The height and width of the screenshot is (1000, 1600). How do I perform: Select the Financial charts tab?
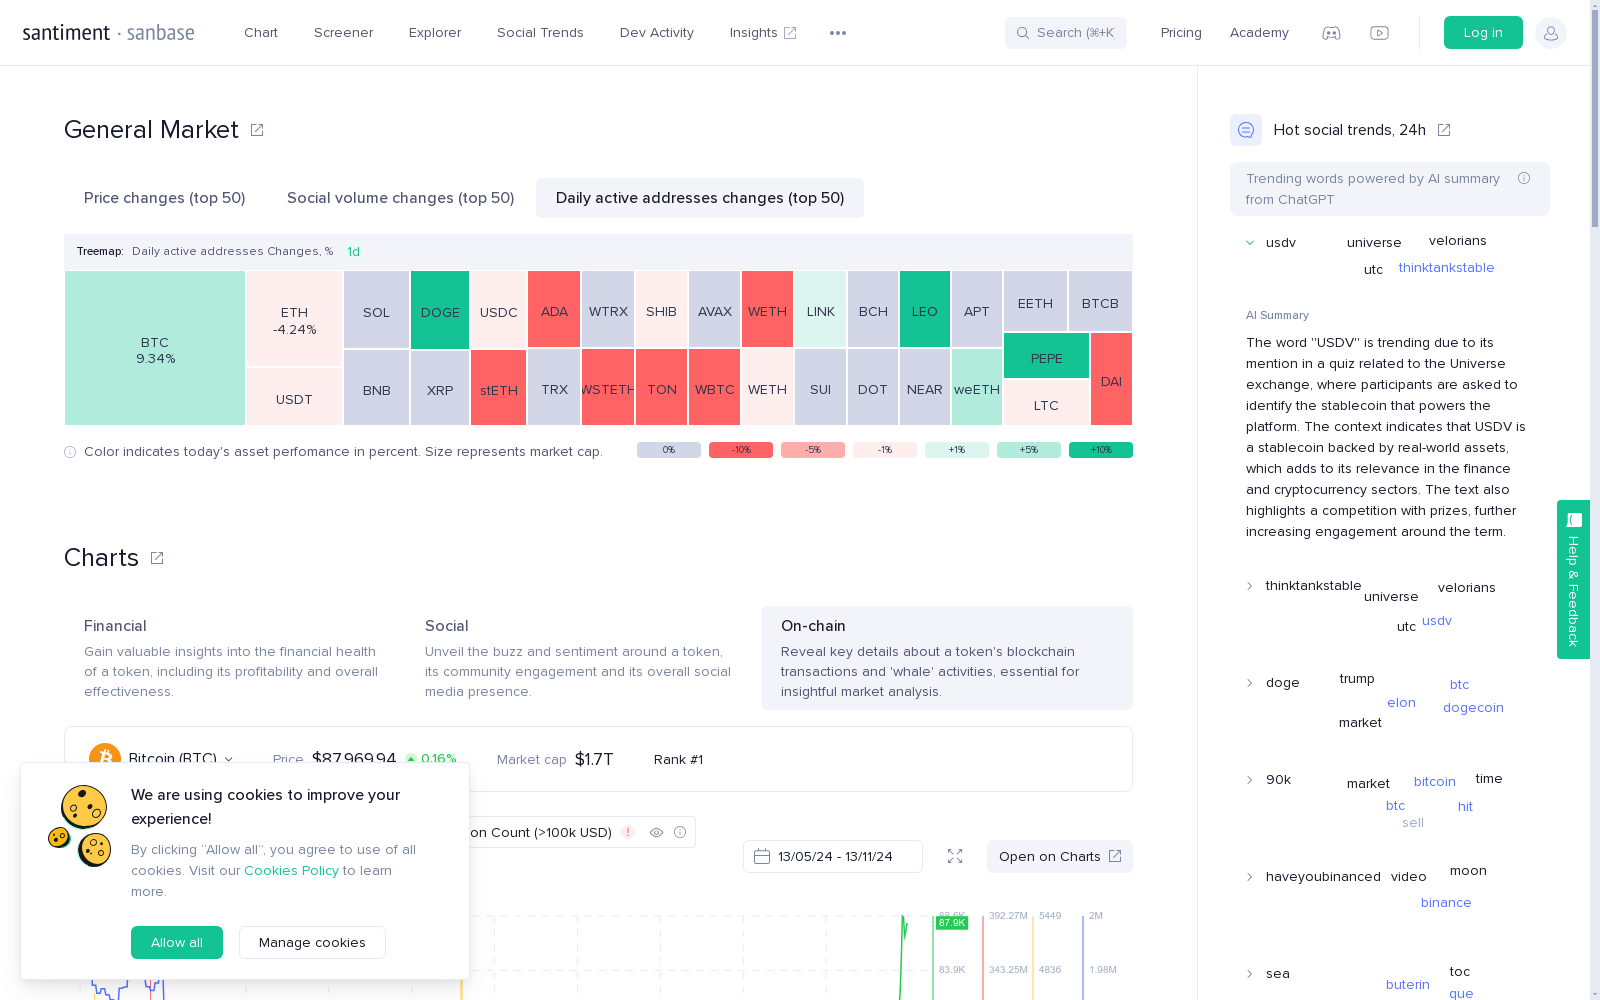(x=233, y=658)
